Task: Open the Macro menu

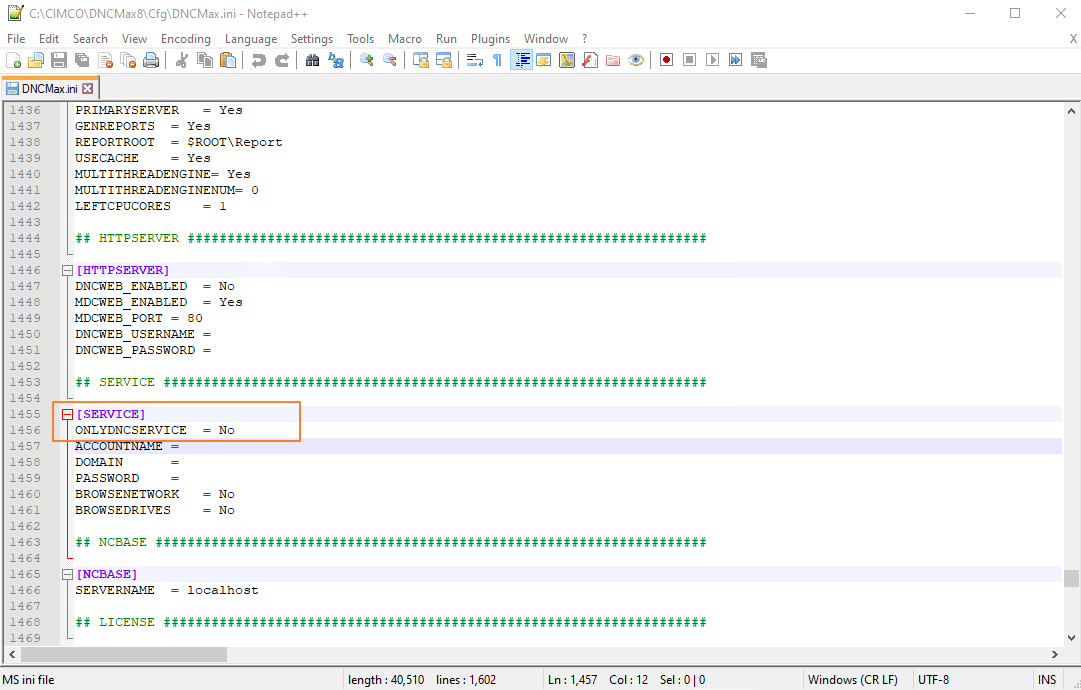Action: click(405, 39)
